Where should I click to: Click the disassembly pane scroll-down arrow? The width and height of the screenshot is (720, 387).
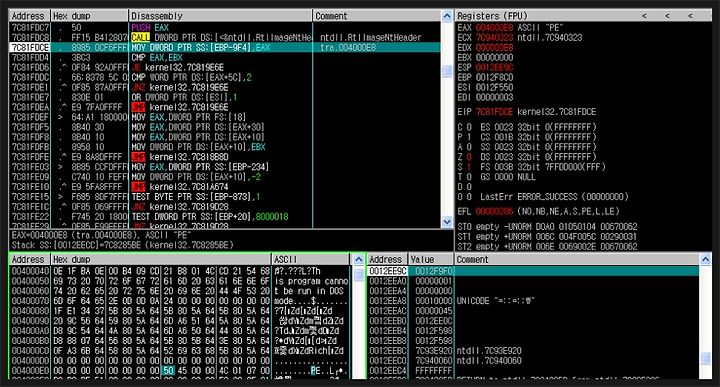tap(447, 222)
